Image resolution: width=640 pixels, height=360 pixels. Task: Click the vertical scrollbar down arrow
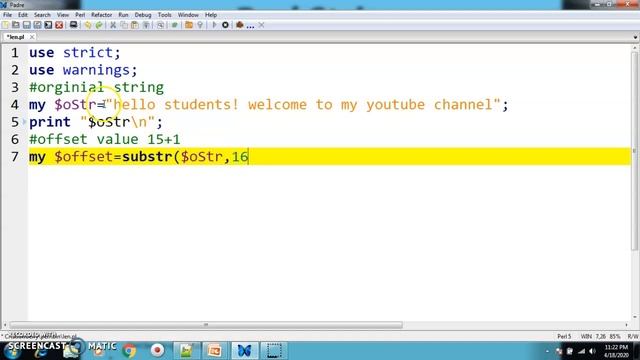[x=635, y=317]
